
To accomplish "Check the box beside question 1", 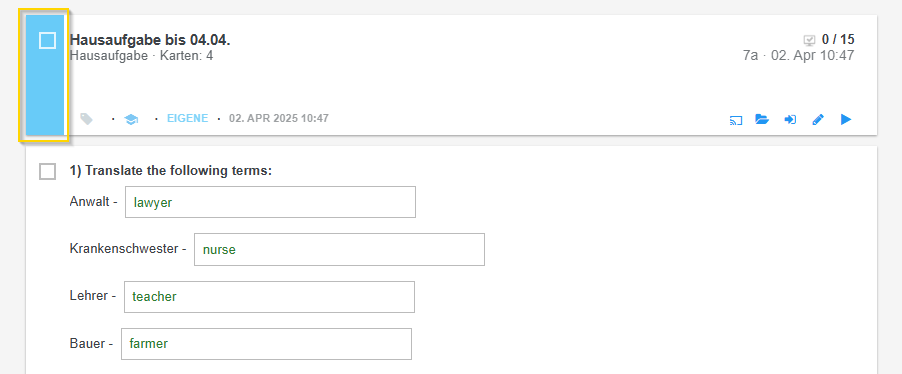I will [47, 171].
